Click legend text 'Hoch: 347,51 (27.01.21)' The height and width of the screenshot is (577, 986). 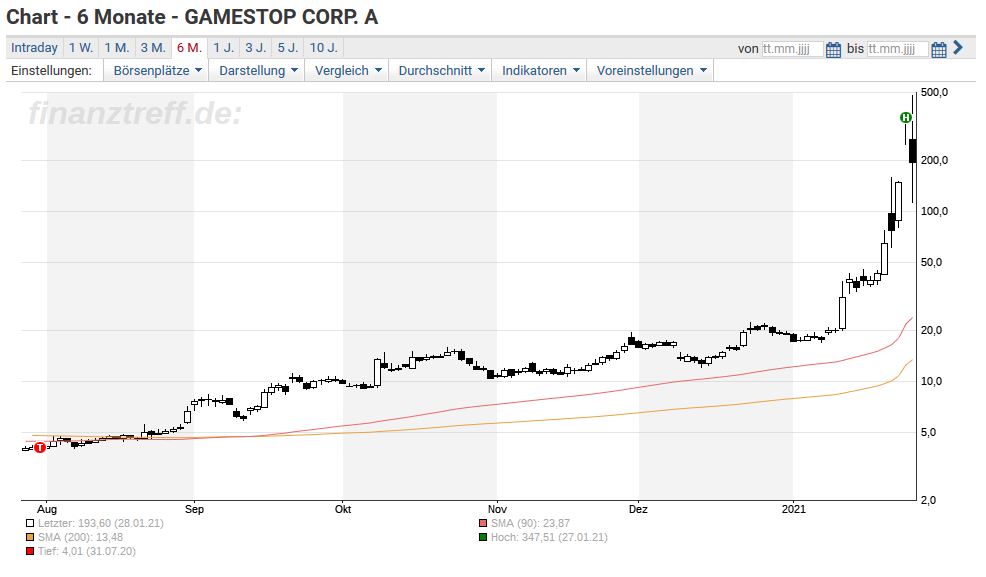point(549,537)
